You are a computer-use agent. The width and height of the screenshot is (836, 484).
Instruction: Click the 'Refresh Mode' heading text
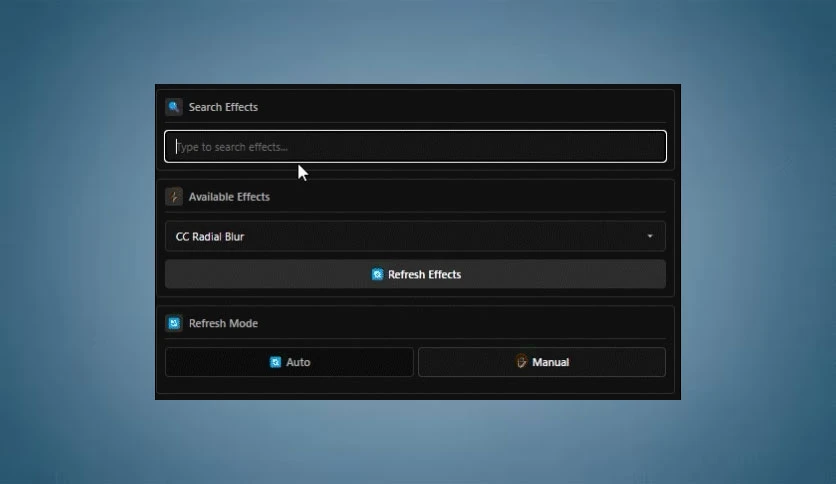click(x=223, y=324)
